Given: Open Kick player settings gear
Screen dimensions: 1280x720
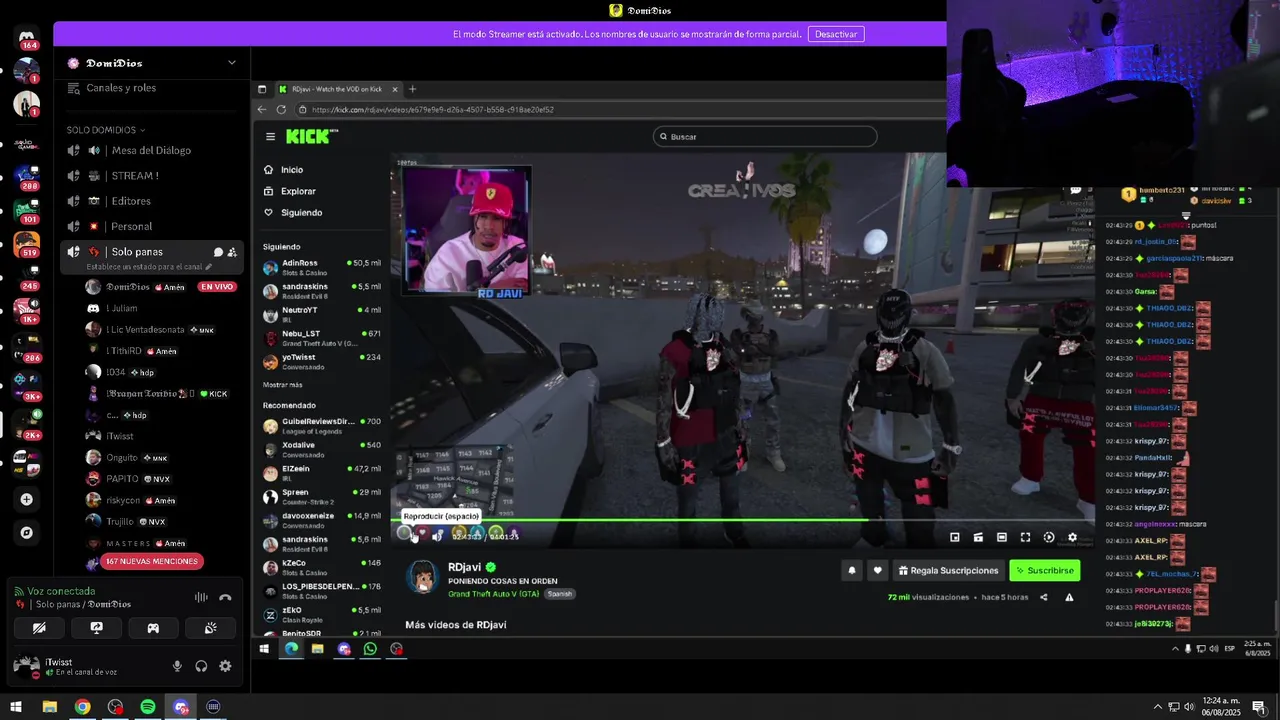Looking at the screenshot, I should click(x=1072, y=537).
